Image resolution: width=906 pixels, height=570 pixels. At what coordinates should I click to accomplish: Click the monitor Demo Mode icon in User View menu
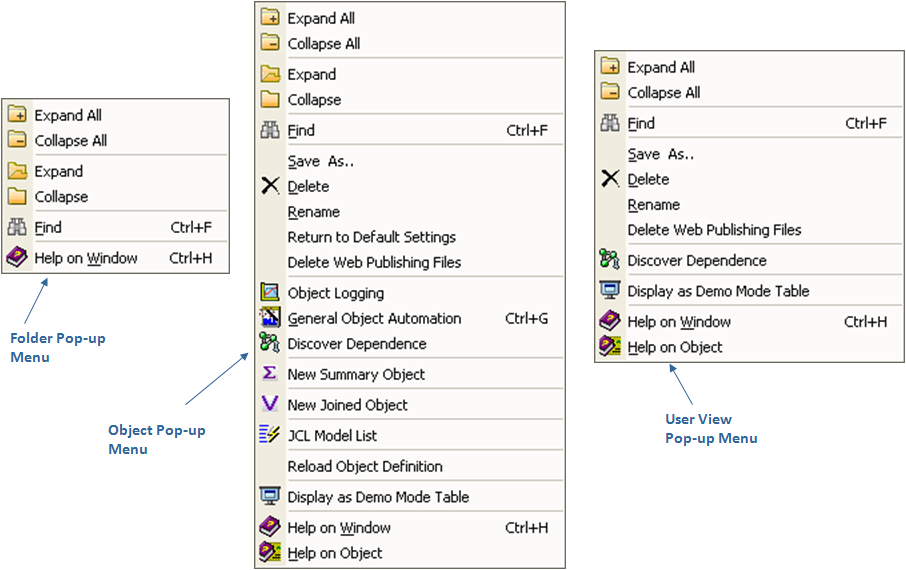(x=610, y=290)
